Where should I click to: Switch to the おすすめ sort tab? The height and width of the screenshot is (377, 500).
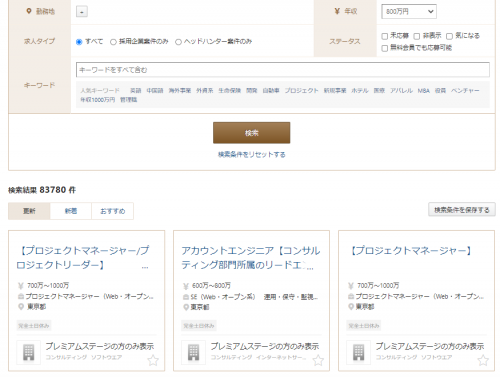pyautogui.click(x=113, y=211)
